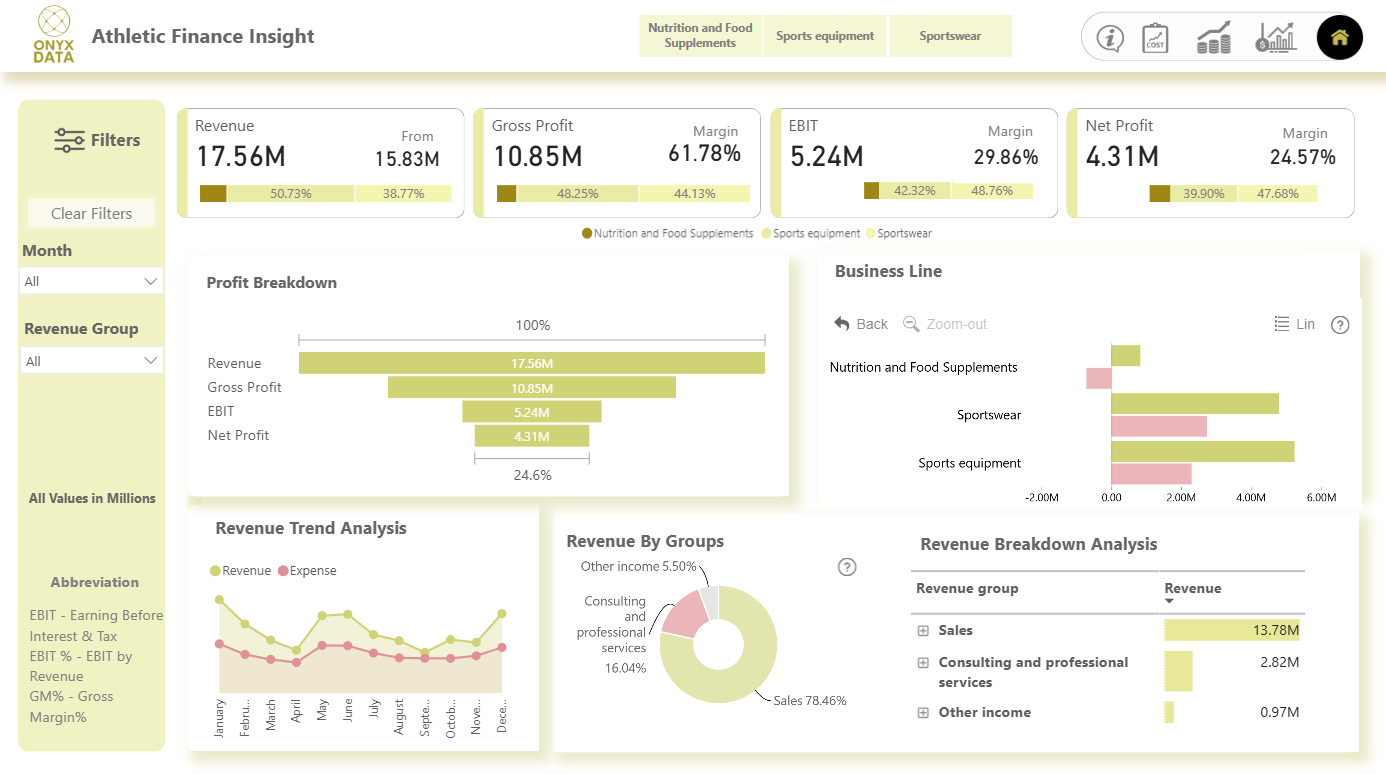The height and width of the screenshot is (774, 1386).
Task: Click the Revenue 17.56M funnel bar
Action: pos(532,363)
